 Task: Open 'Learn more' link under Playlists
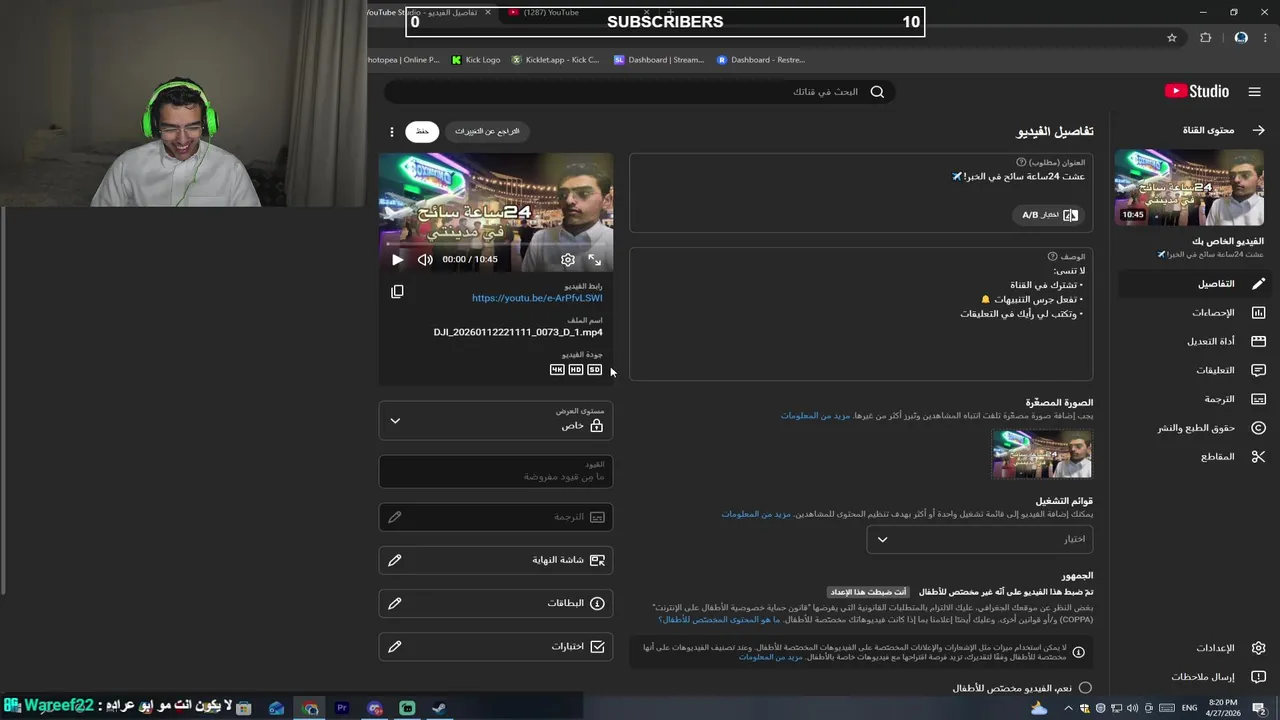(756, 514)
